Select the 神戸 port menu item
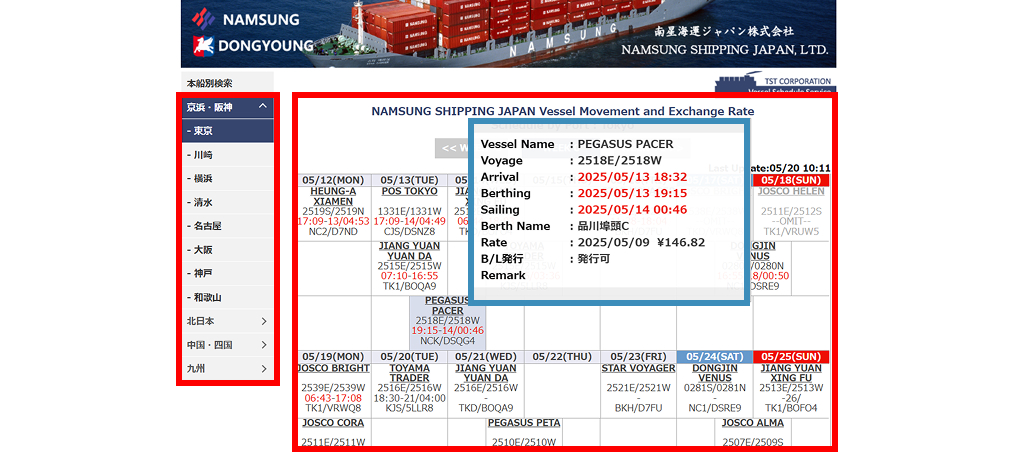Screen dimensions: 1036x452 (227, 274)
